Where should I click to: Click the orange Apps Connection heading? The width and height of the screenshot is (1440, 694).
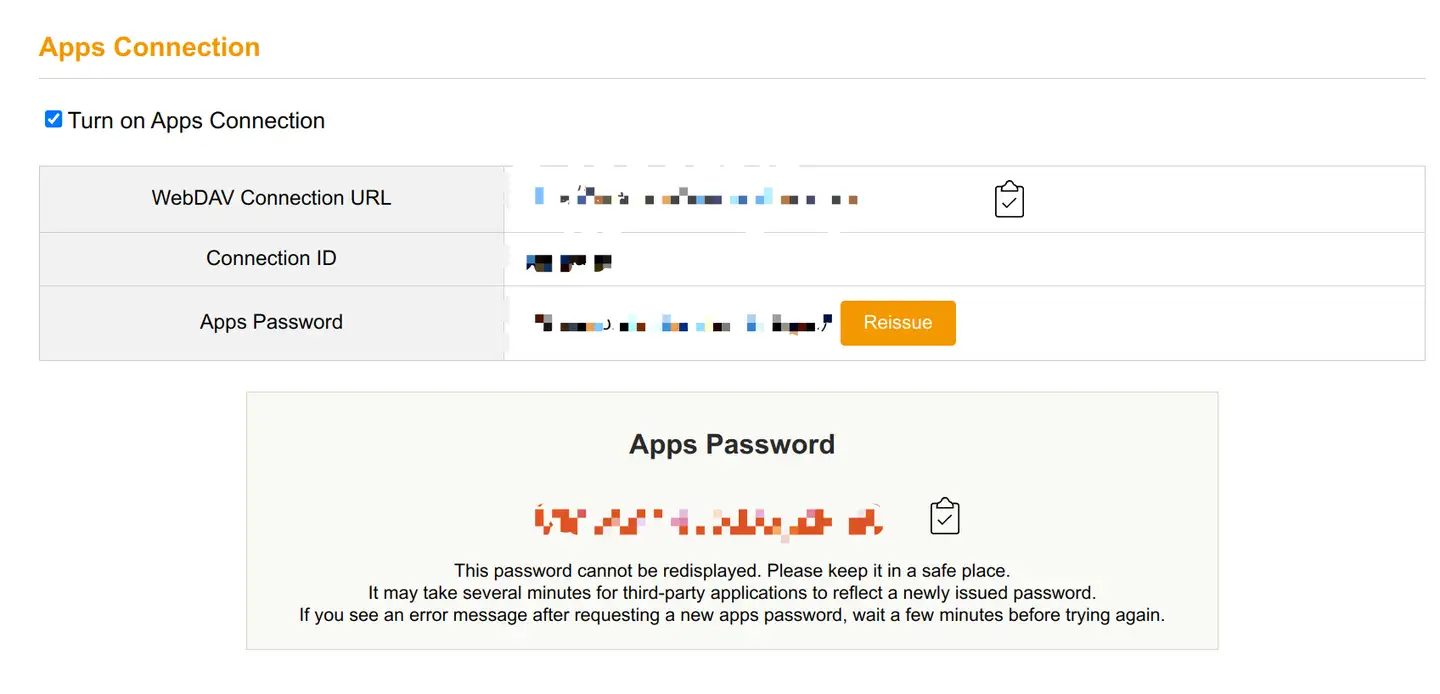click(149, 47)
